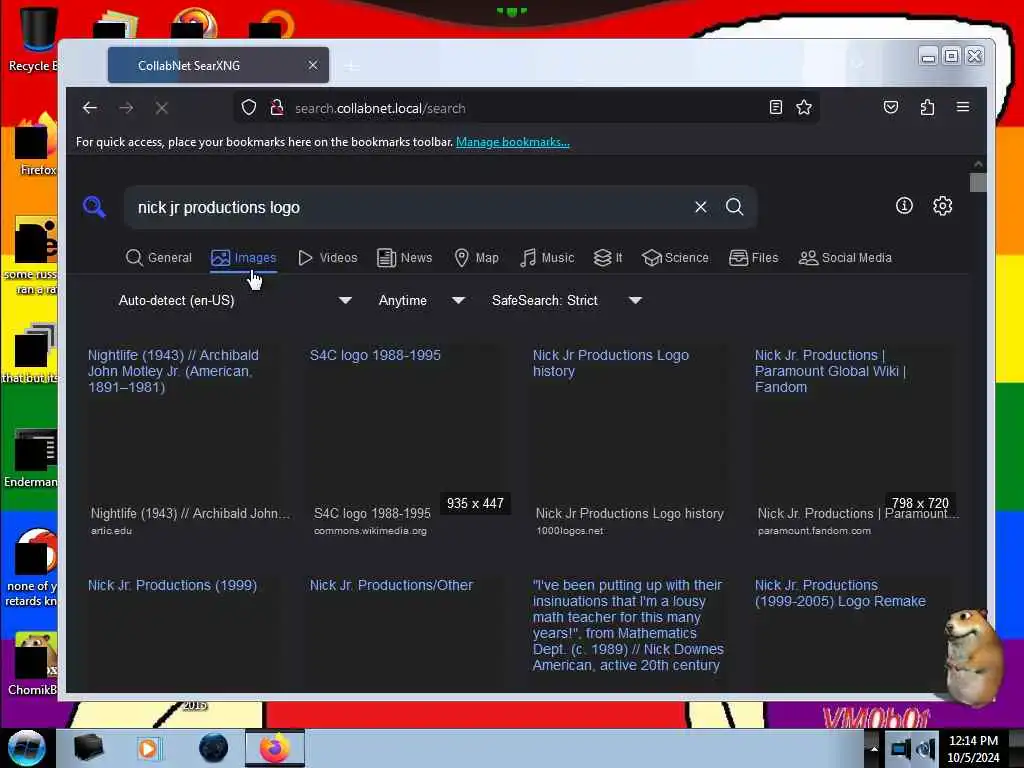1024x768 pixels.
Task: Select Social Media category
Action: 845,258
